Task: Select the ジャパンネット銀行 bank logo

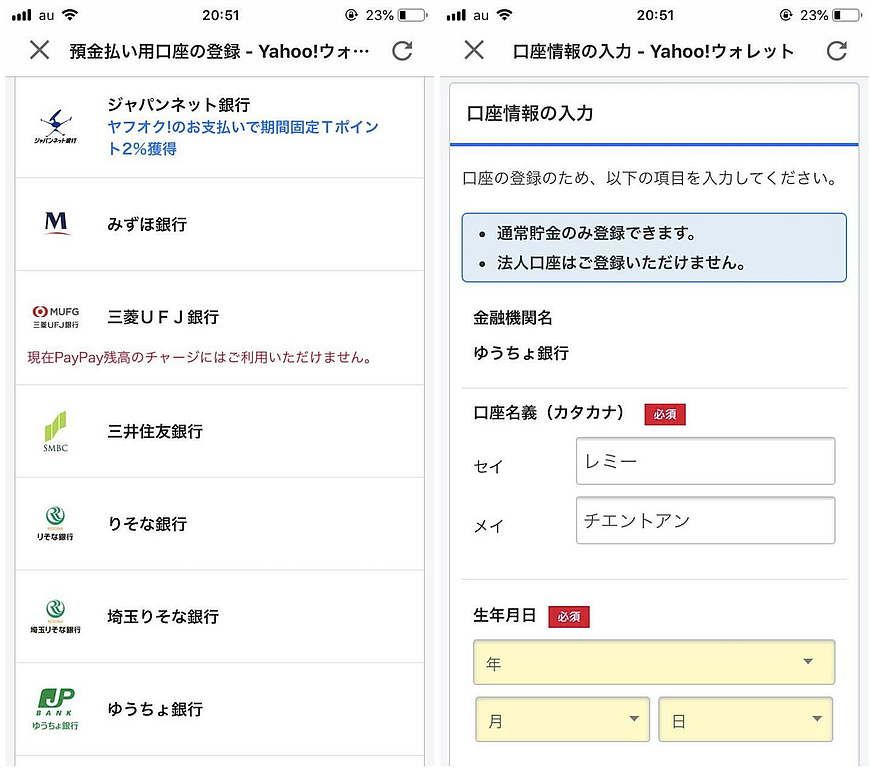Action: pos(55,123)
